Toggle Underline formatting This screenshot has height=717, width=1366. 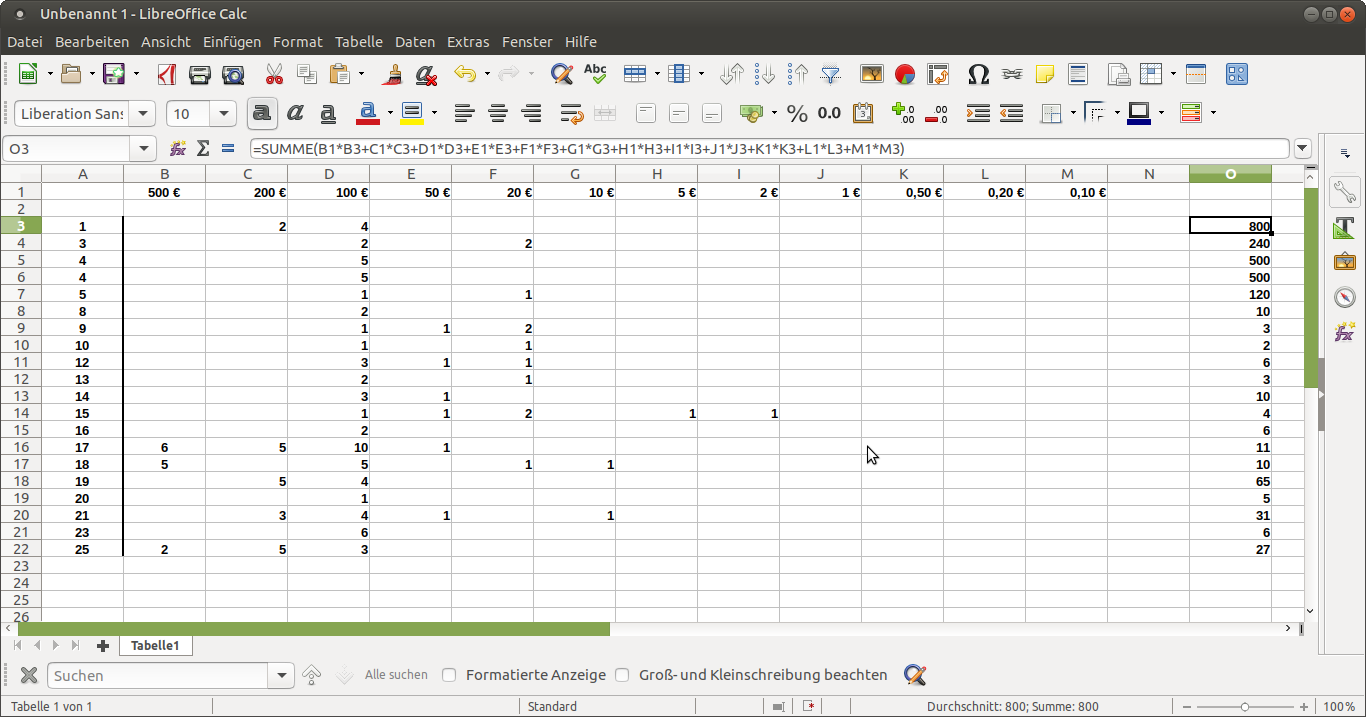[328, 113]
